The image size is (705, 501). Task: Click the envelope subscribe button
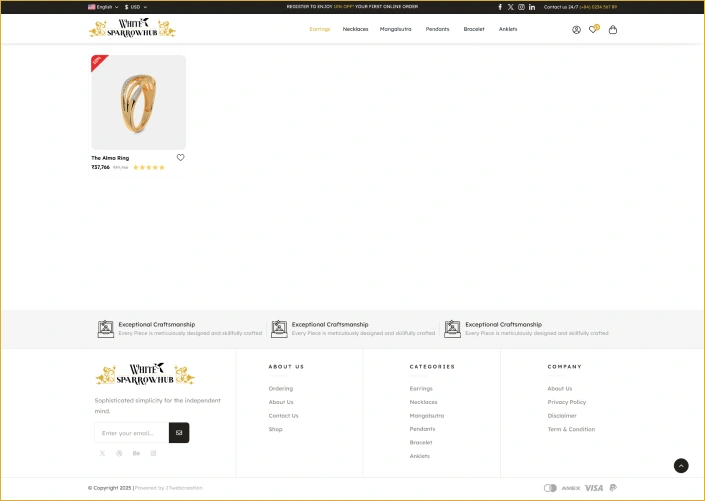coord(179,433)
